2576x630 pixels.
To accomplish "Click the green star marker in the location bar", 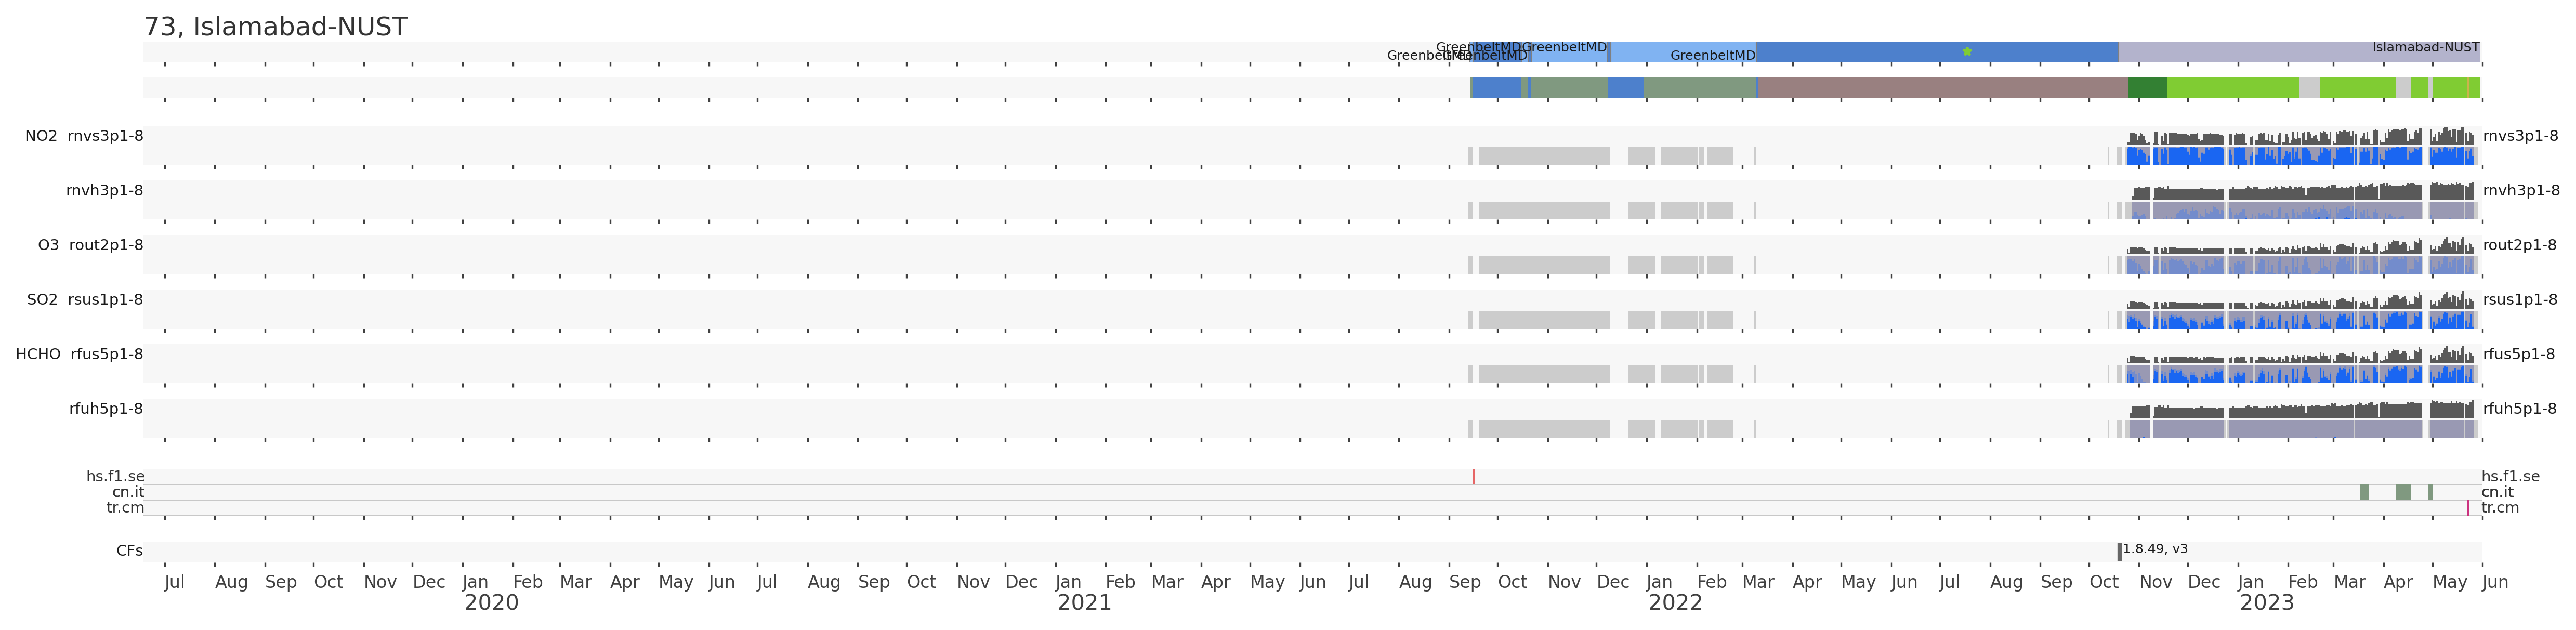I will [x=1967, y=51].
